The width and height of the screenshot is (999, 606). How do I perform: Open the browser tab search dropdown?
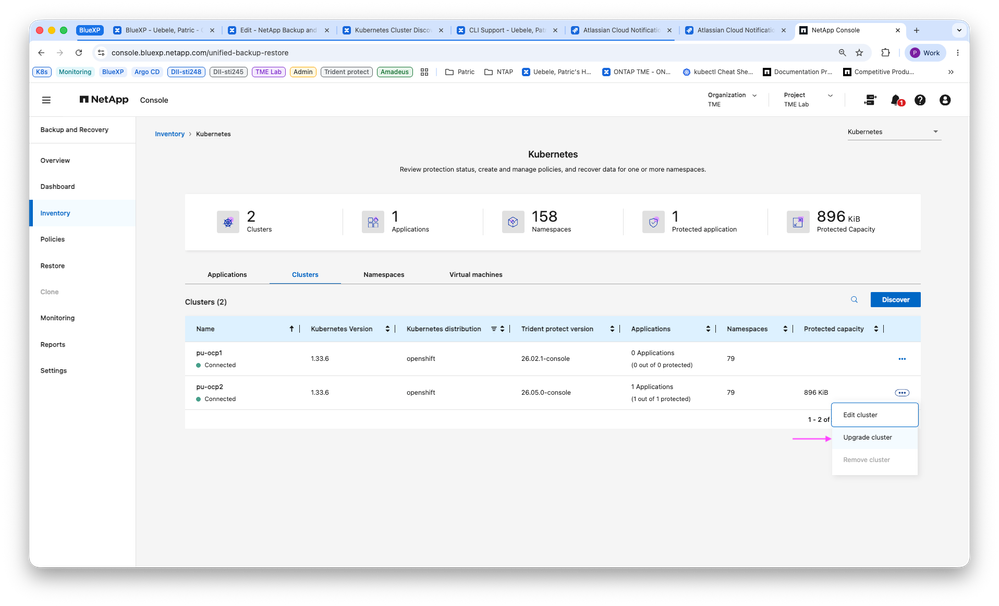959,30
